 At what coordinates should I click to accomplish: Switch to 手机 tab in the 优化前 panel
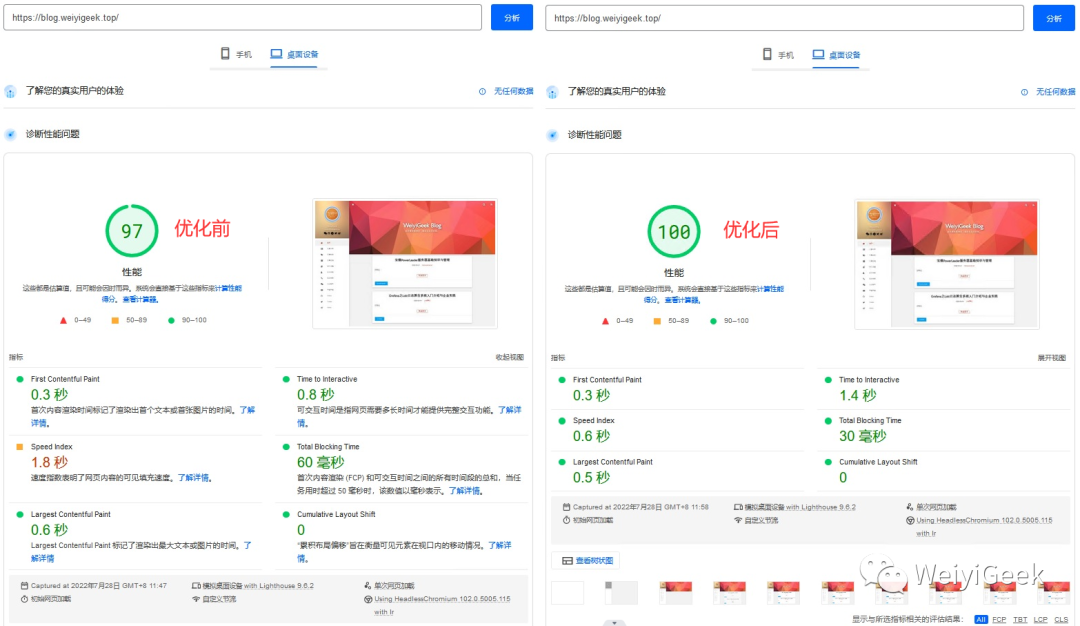236,54
